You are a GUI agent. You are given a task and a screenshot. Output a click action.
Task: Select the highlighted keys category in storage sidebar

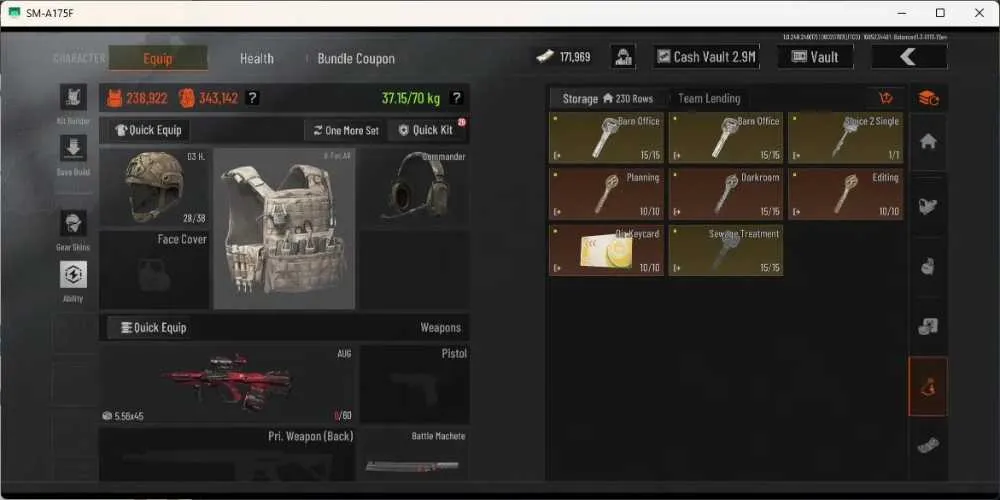coord(928,386)
